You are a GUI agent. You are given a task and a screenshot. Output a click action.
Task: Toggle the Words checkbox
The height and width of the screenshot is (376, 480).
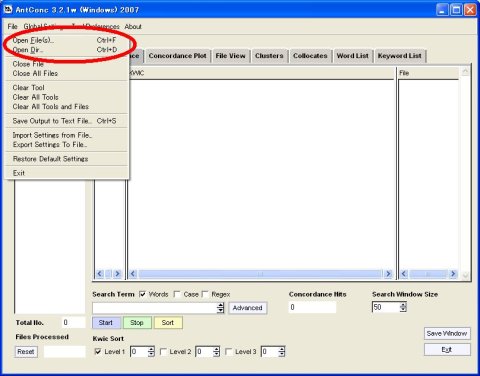click(x=143, y=294)
